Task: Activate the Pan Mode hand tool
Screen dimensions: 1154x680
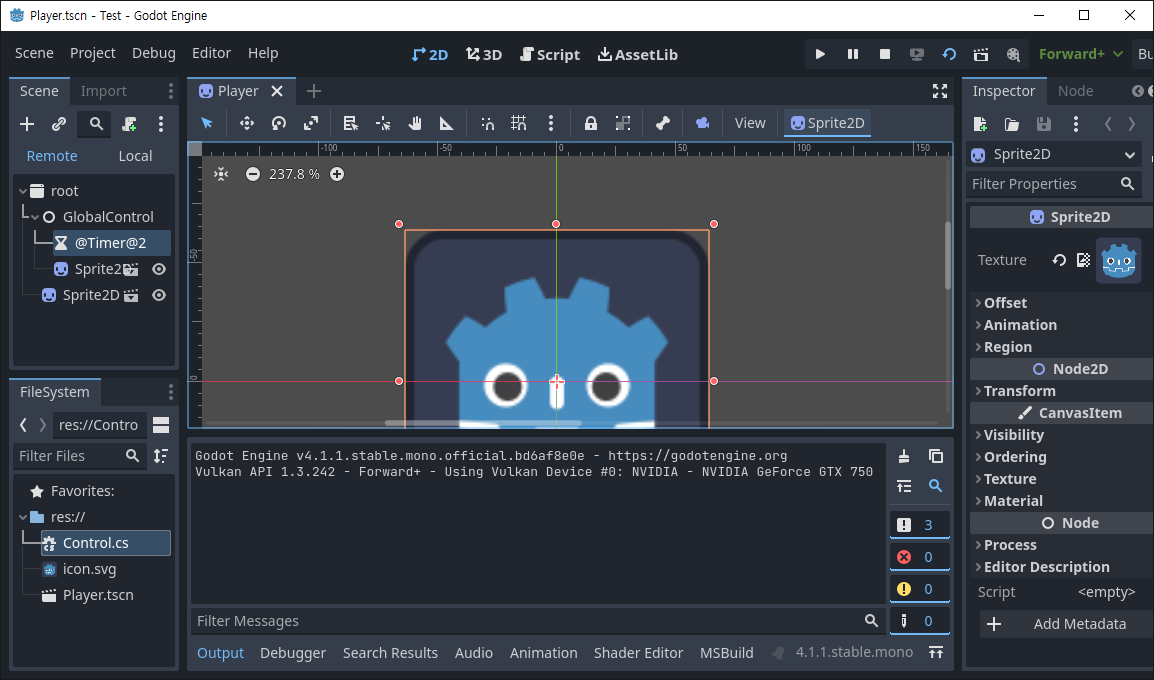Action: [415, 123]
